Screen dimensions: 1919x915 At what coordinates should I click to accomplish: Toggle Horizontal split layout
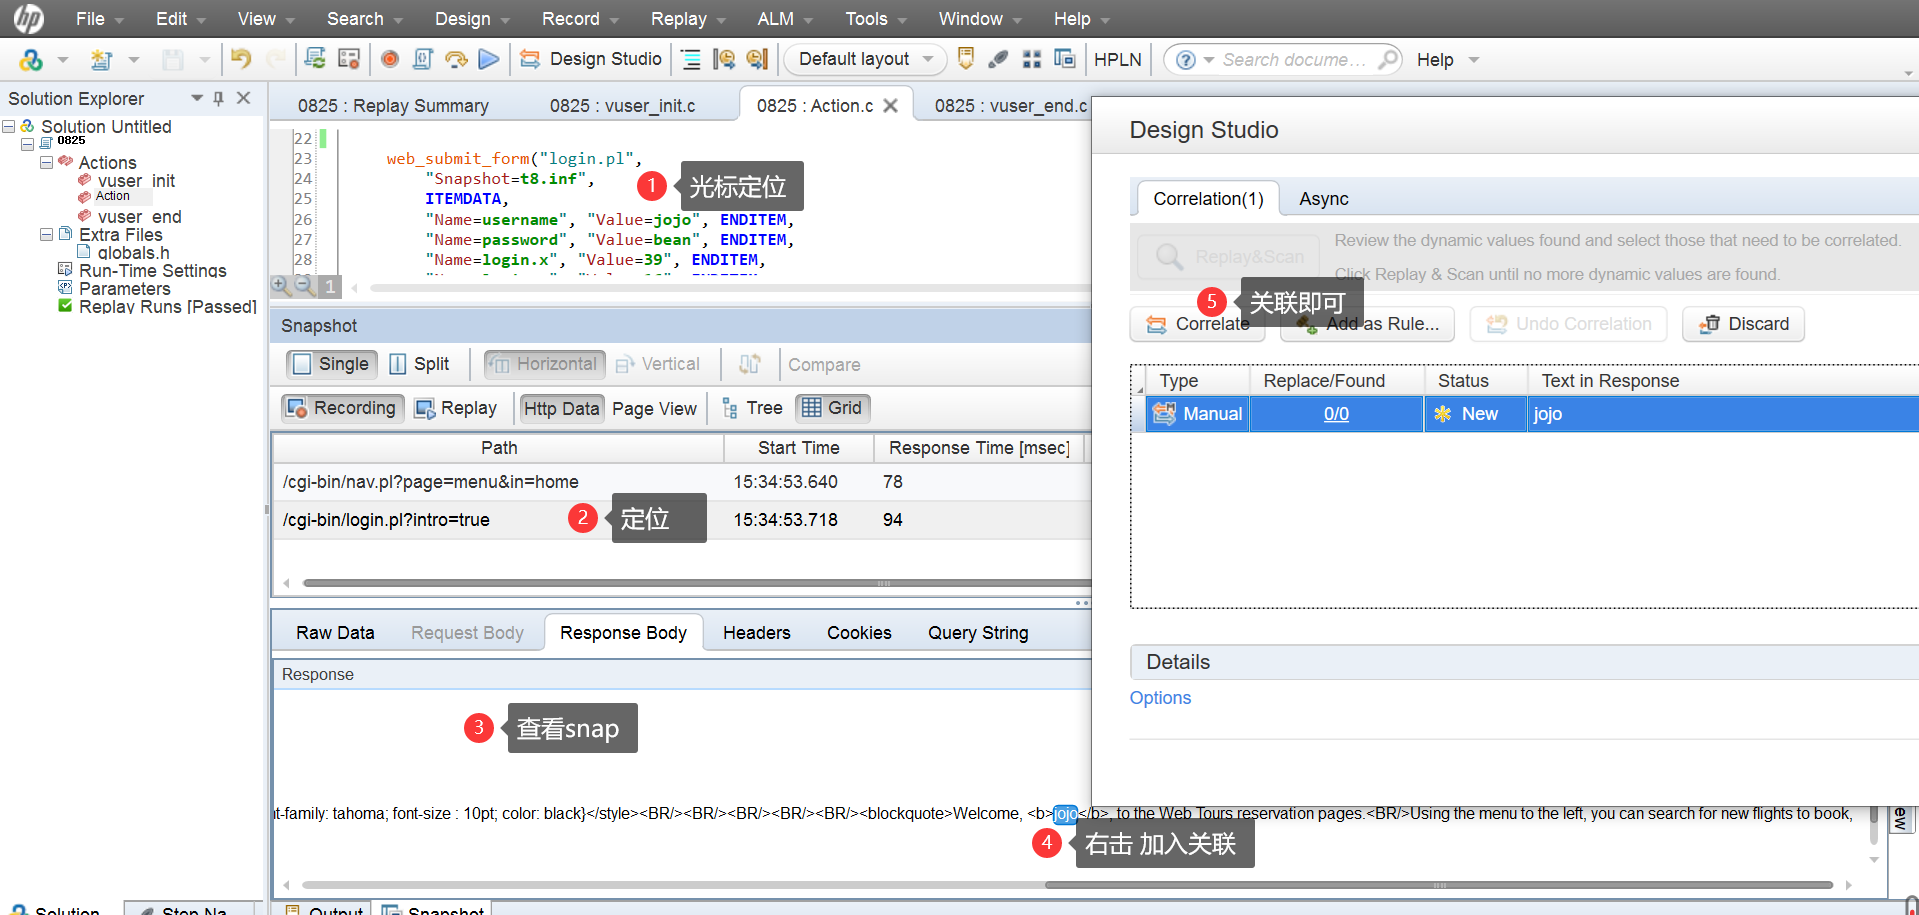coord(545,364)
